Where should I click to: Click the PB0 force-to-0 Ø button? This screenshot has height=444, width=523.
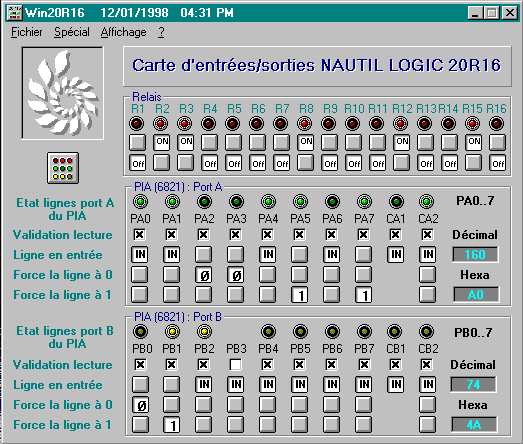coord(140,405)
